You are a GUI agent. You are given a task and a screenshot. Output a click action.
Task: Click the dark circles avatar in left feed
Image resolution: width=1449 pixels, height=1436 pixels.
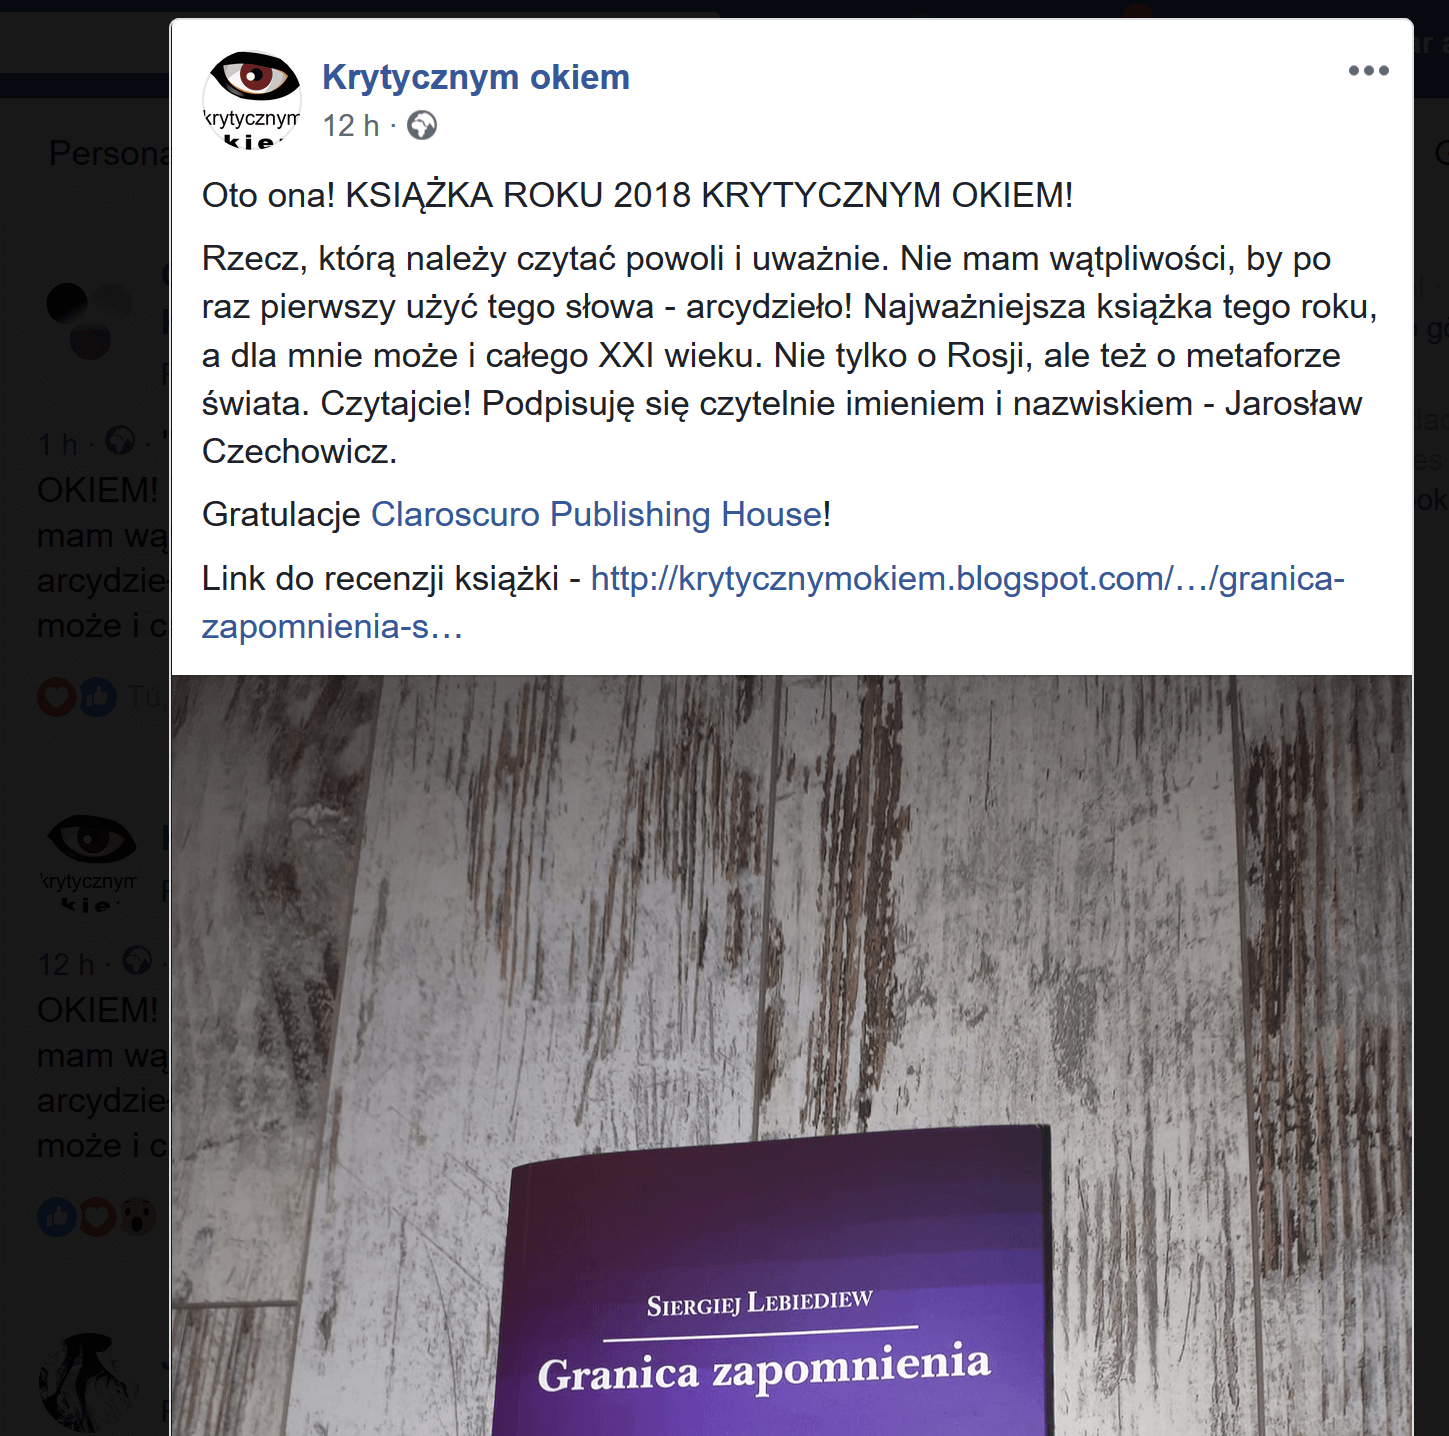coord(89,319)
